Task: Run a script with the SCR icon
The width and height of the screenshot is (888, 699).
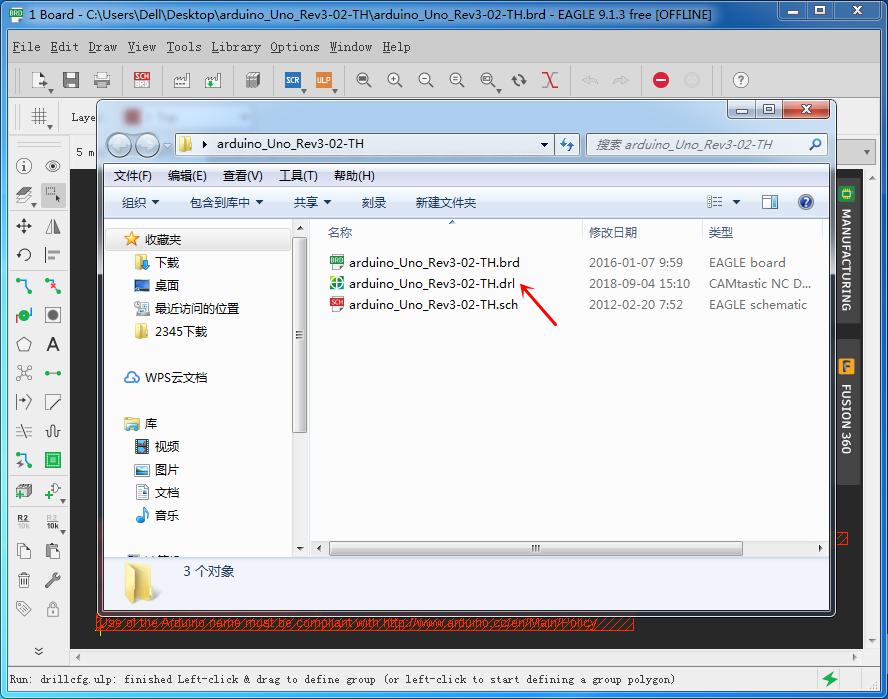Action: [293, 80]
